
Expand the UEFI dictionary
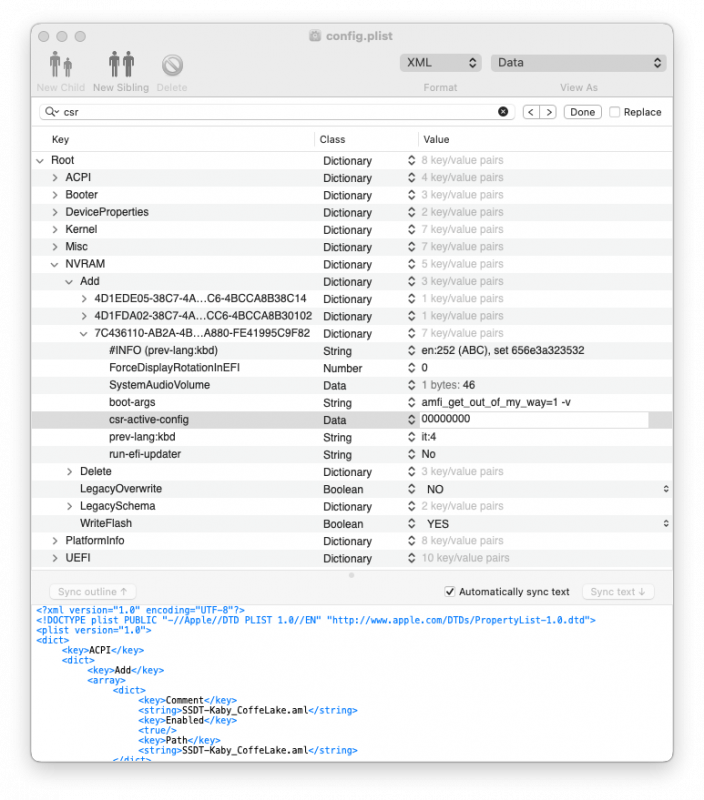[55, 559]
